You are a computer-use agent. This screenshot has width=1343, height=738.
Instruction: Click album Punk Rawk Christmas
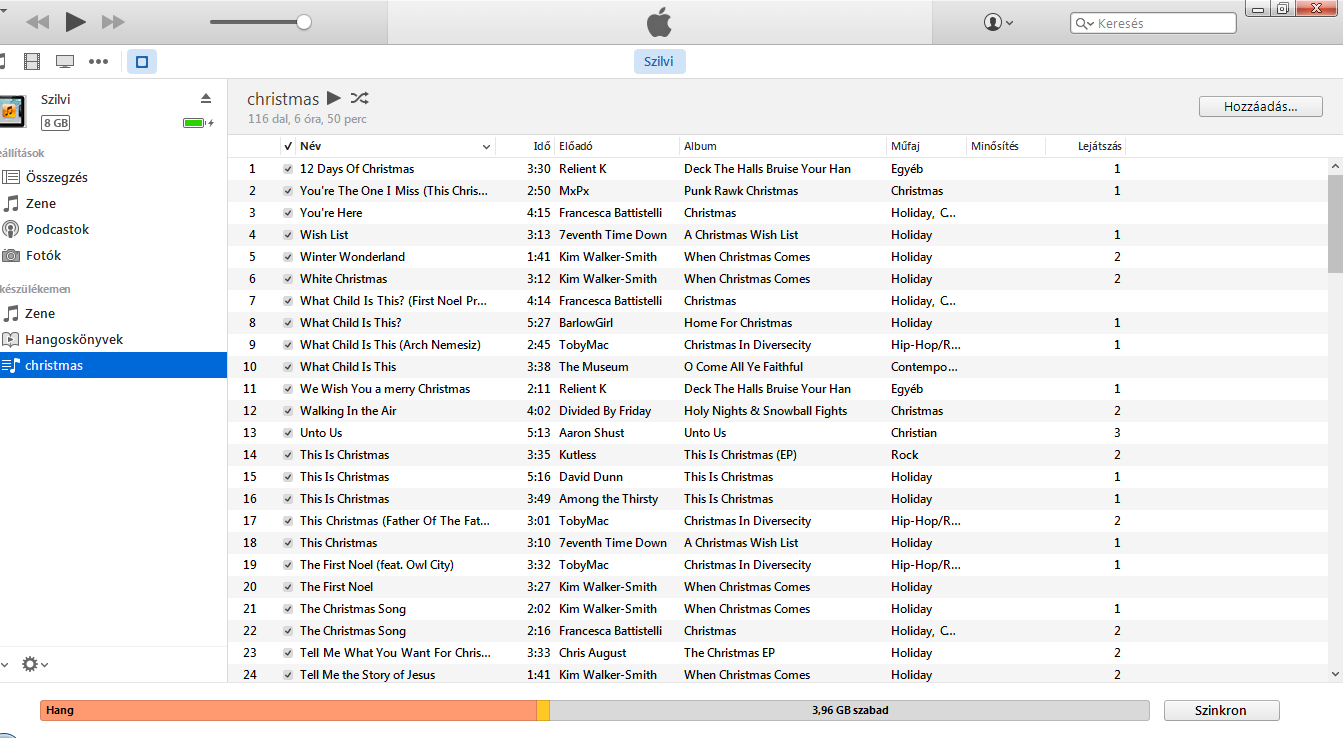tap(741, 191)
